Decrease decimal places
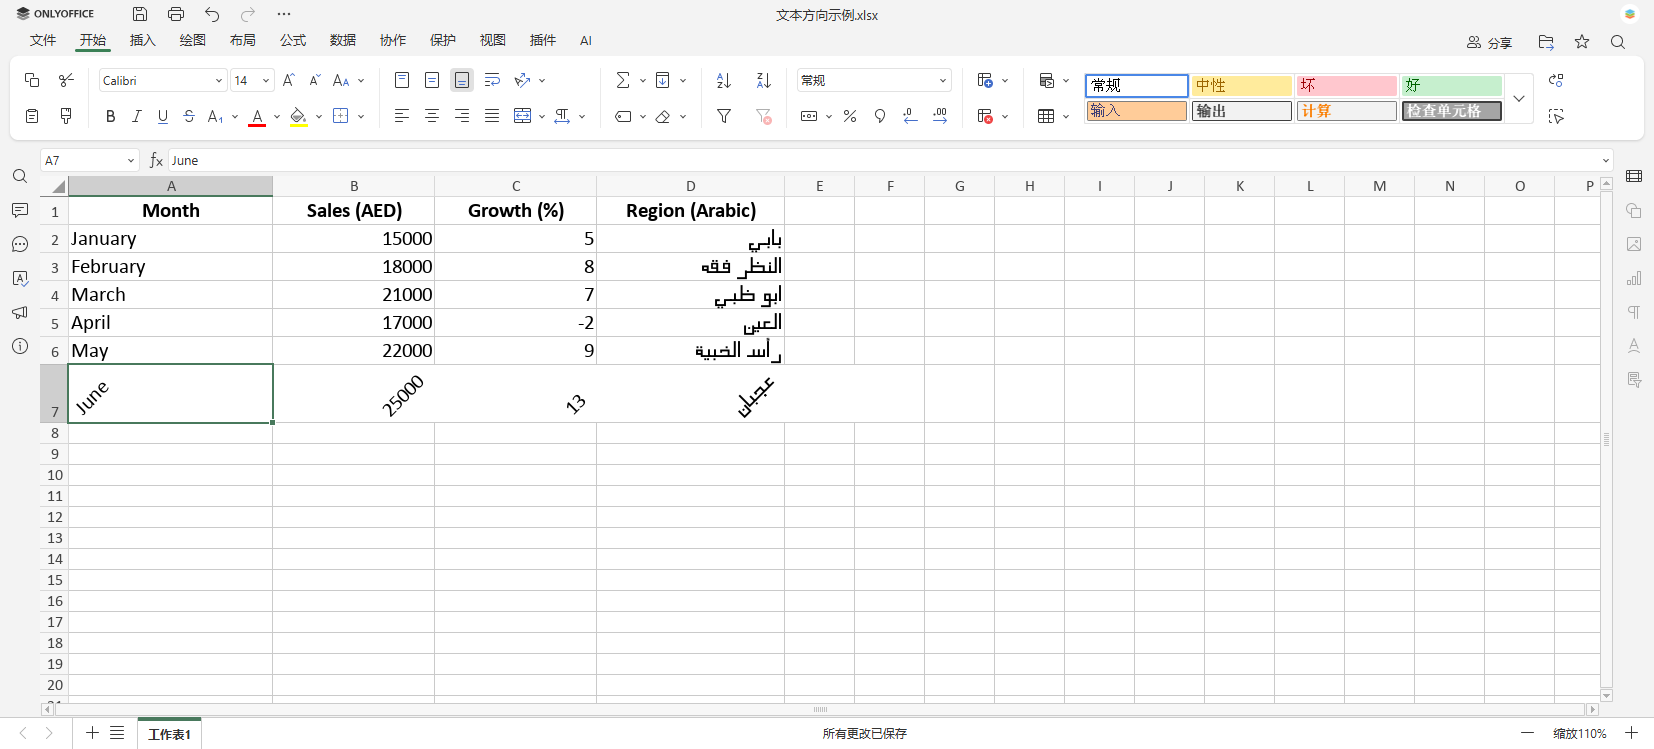Viewport: 1654px width, 749px height. [x=910, y=116]
